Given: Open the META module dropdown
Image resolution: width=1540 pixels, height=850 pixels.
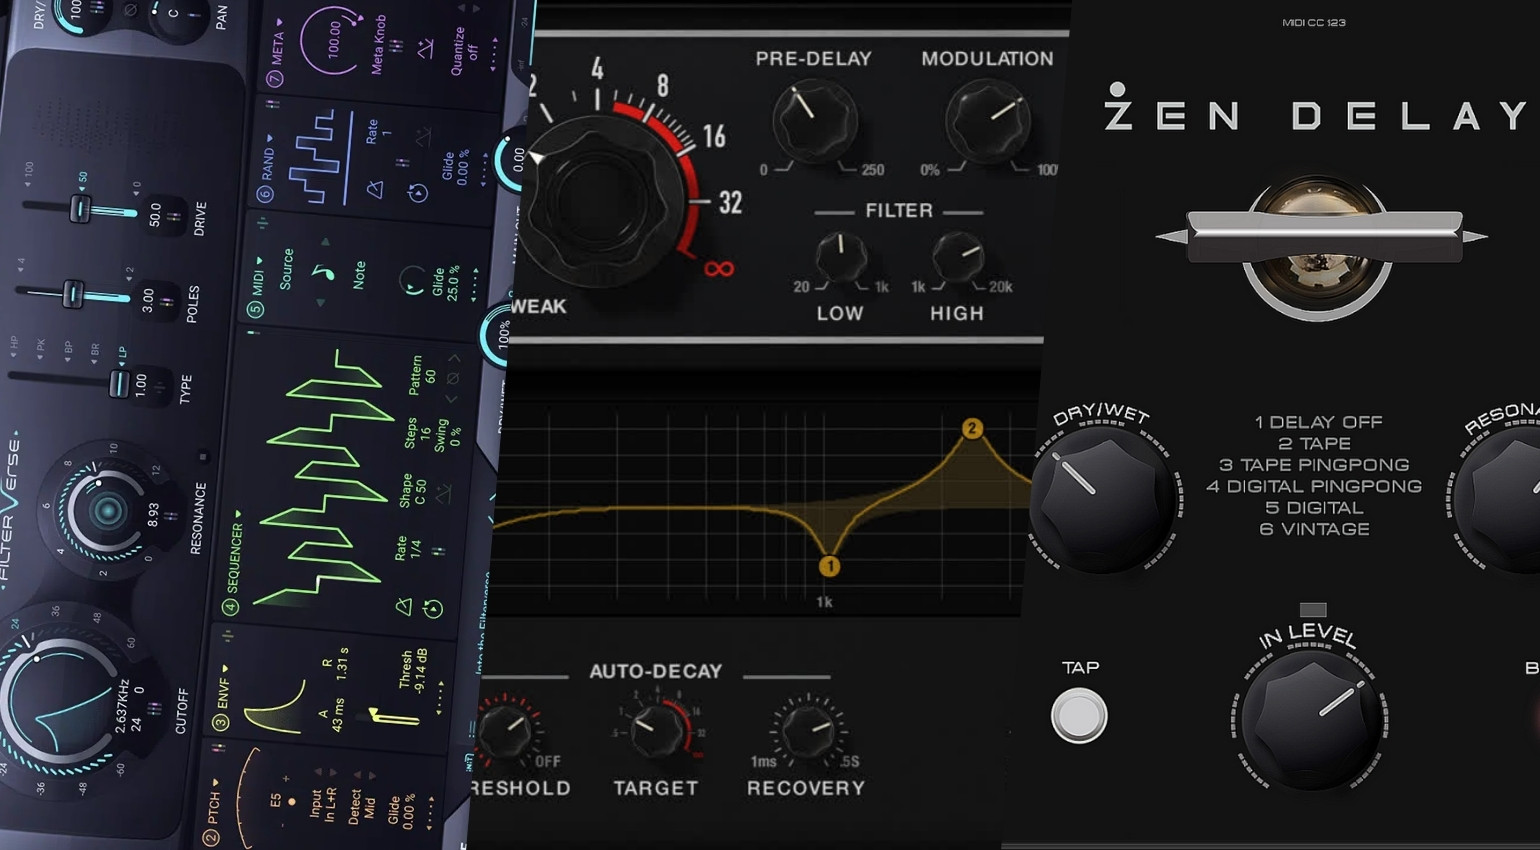Looking at the screenshot, I should click(x=279, y=20).
